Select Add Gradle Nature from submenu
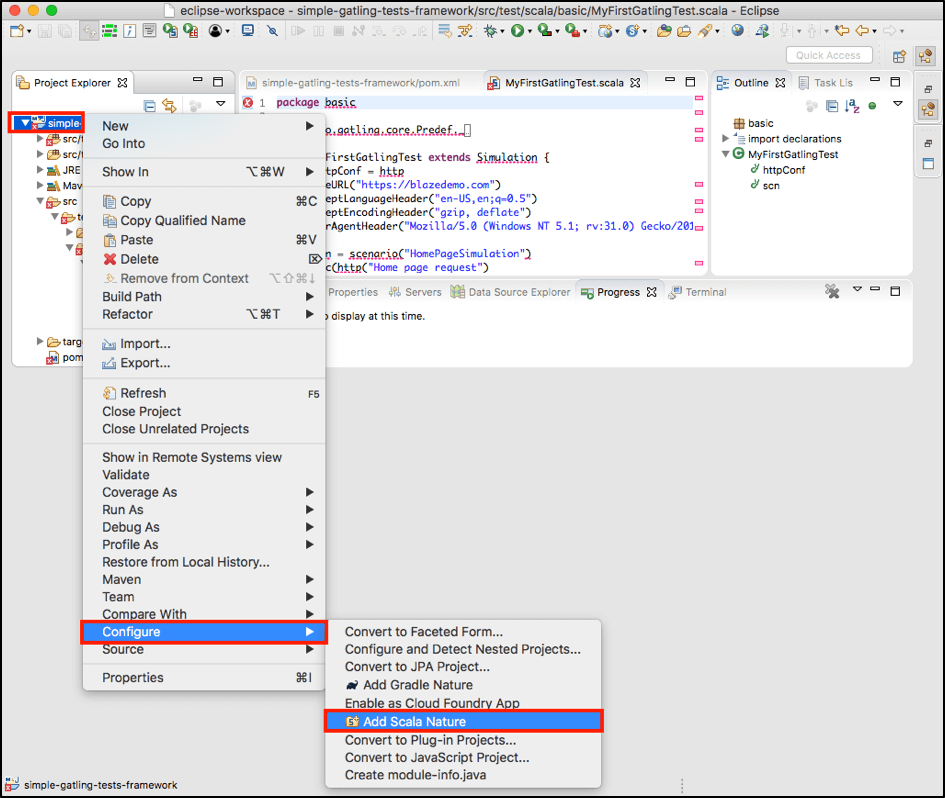 click(463, 685)
